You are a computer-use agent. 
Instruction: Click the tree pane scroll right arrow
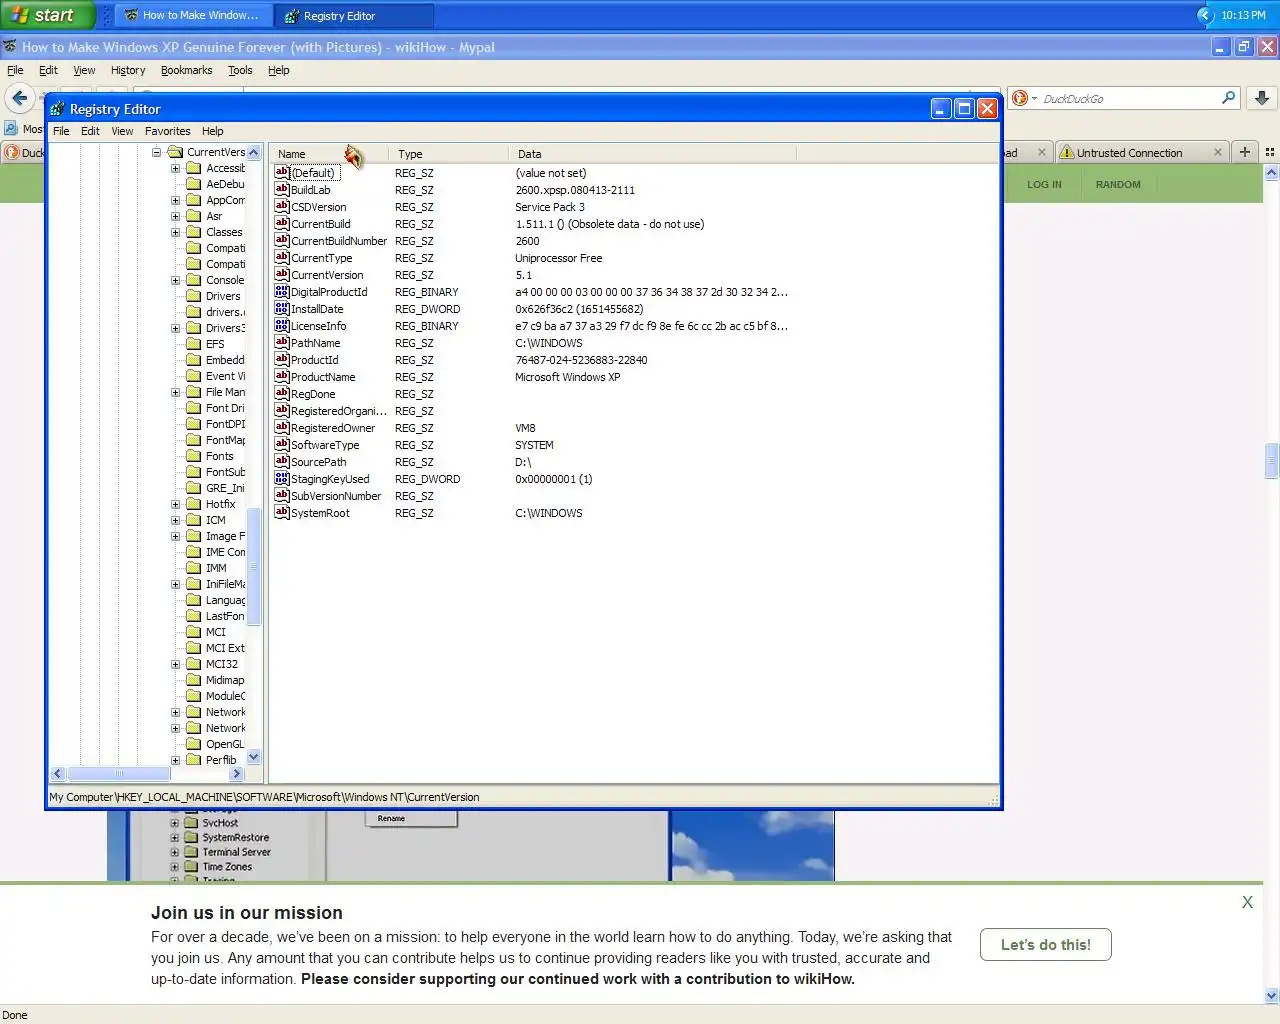236,773
